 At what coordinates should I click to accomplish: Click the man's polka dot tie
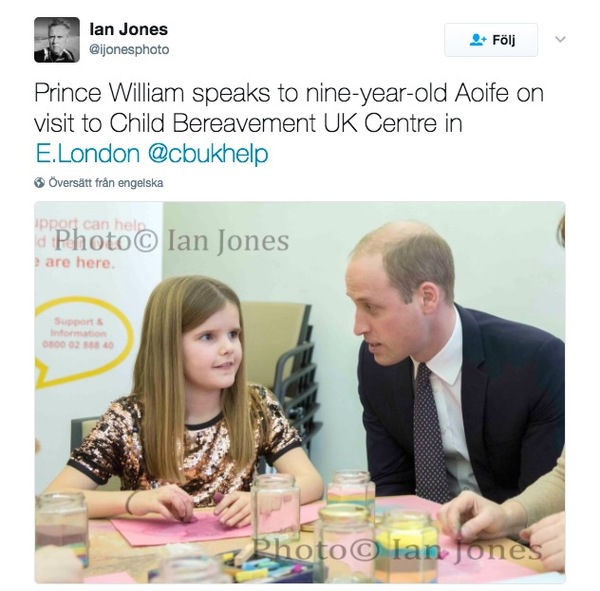click(428, 433)
